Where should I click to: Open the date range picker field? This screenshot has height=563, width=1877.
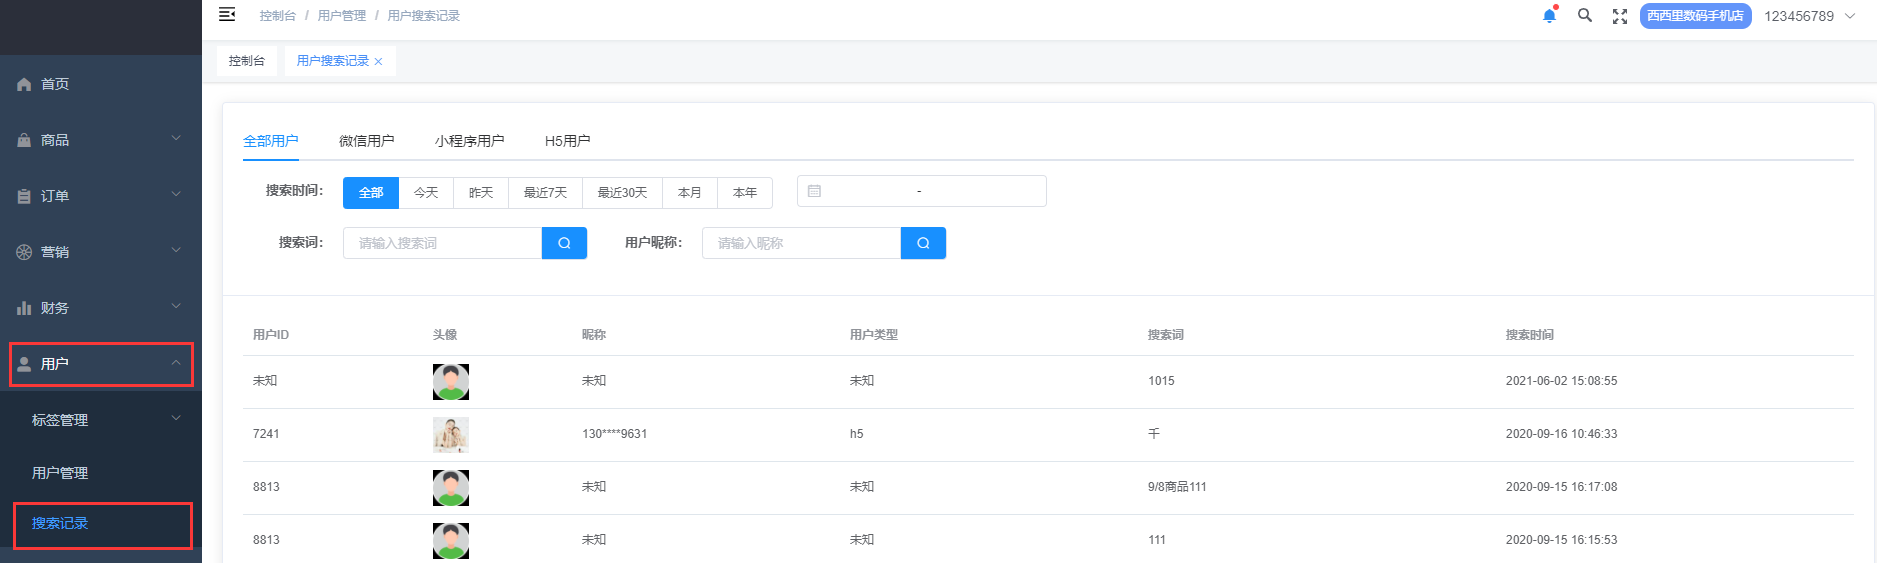point(921,191)
